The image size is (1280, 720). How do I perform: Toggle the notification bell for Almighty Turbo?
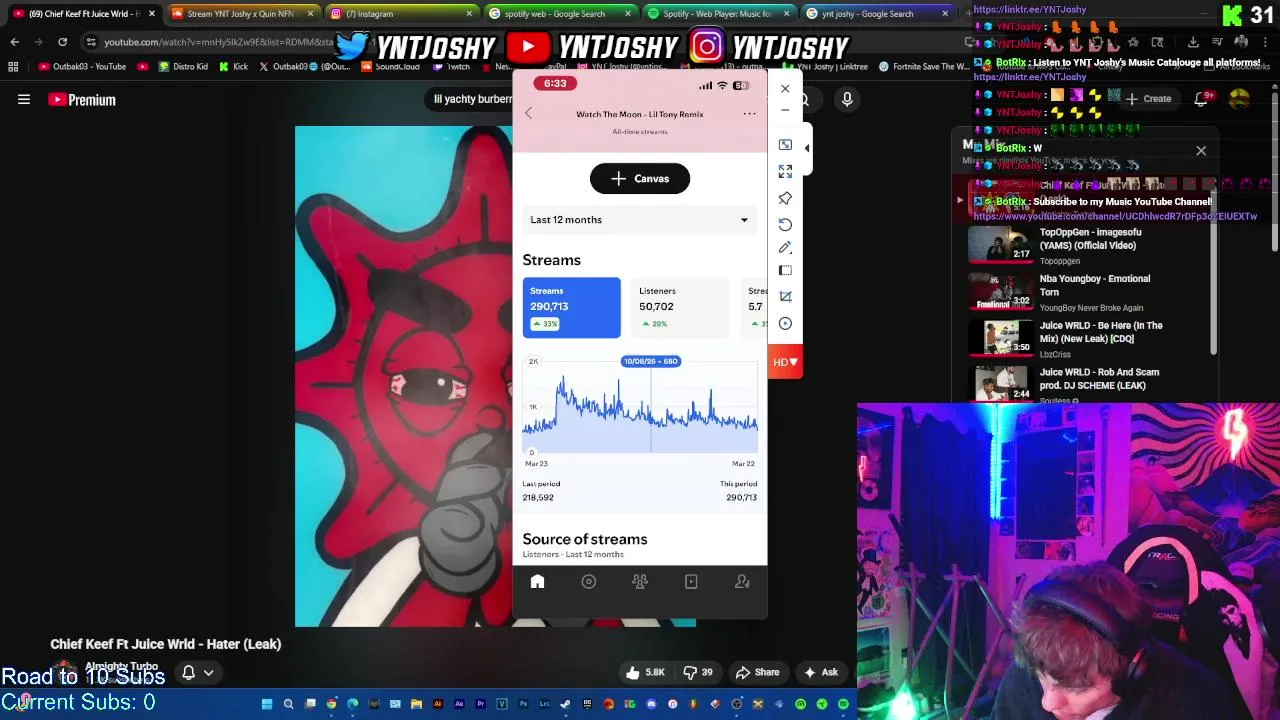[196, 673]
